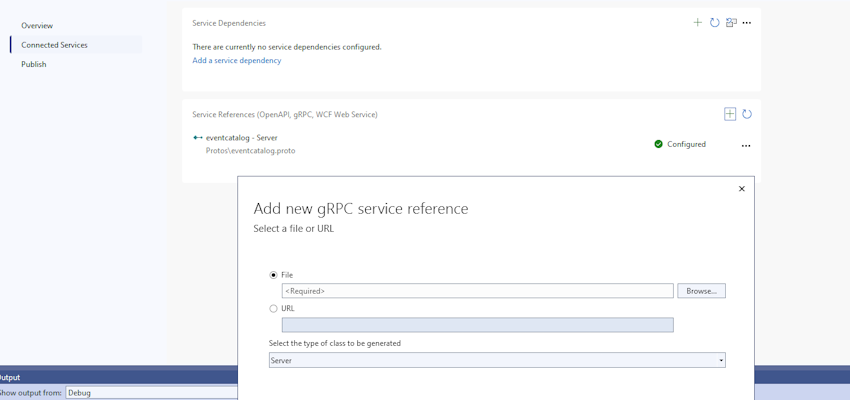Open Service Dependencies more options ellipsis

coord(746,23)
